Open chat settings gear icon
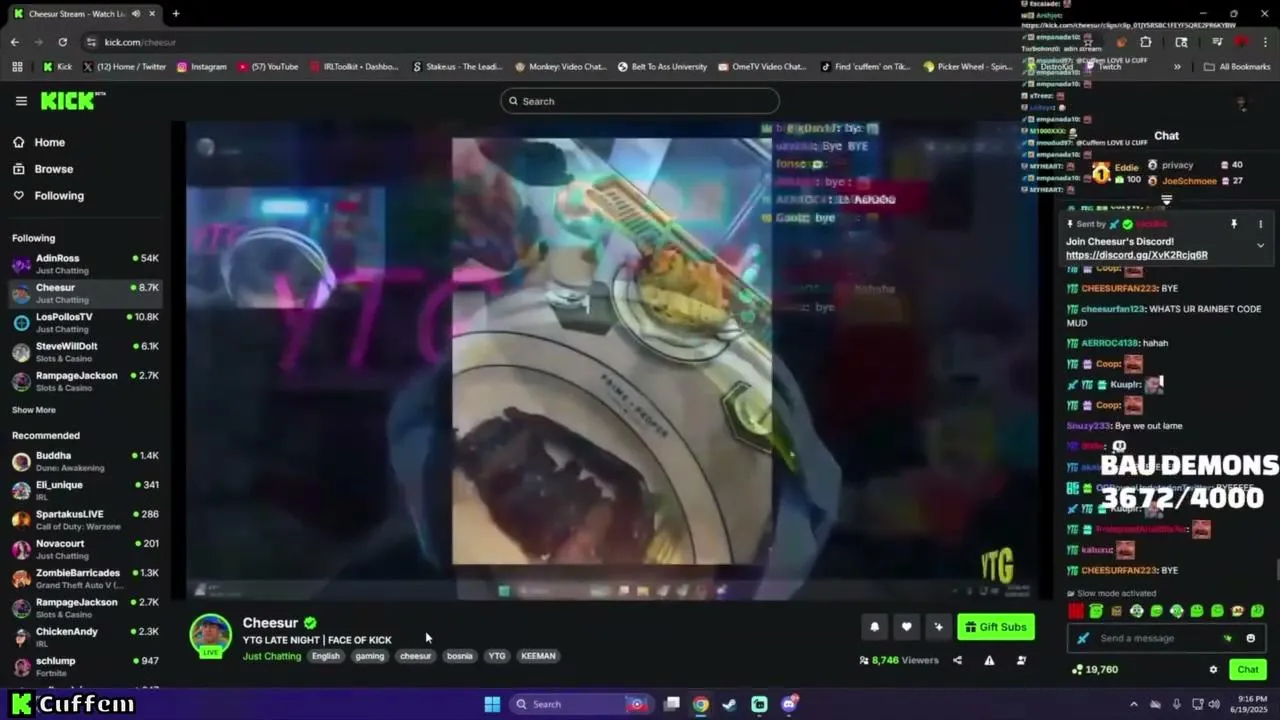The height and width of the screenshot is (720, 1280). 1213,669
